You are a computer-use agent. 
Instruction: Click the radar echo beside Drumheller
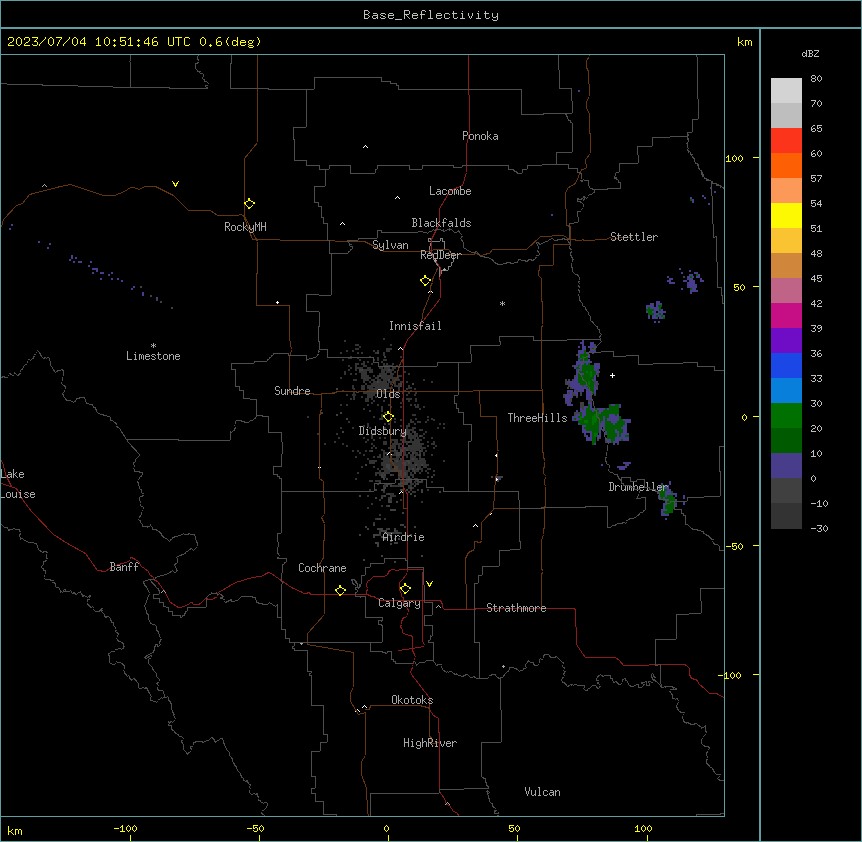tap(668, 501)
